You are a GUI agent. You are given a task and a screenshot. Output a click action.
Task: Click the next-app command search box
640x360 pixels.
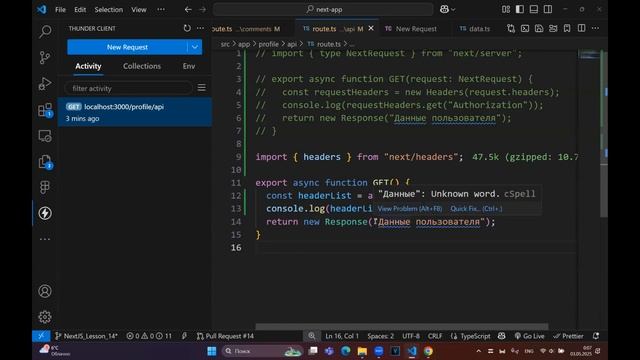point(323,9)
